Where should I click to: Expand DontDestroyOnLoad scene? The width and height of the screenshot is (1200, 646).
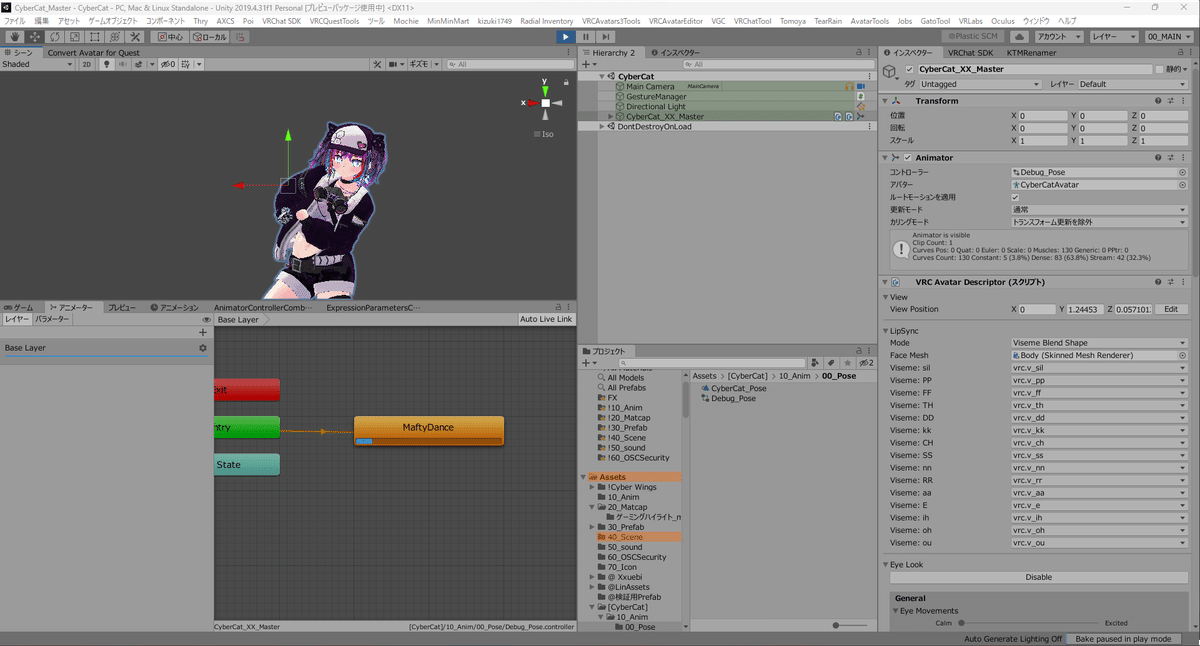pyautogui.click(x=604, y=127)
